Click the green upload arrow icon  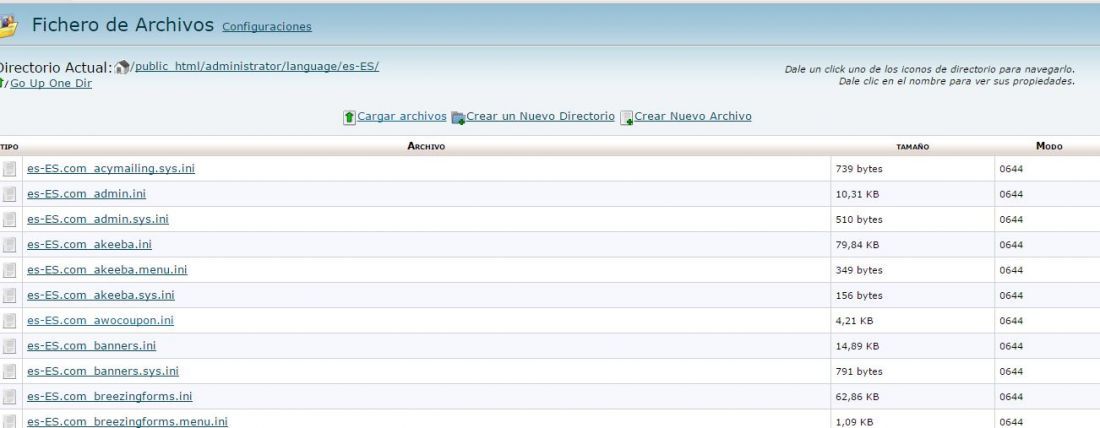tap(349, 117)
